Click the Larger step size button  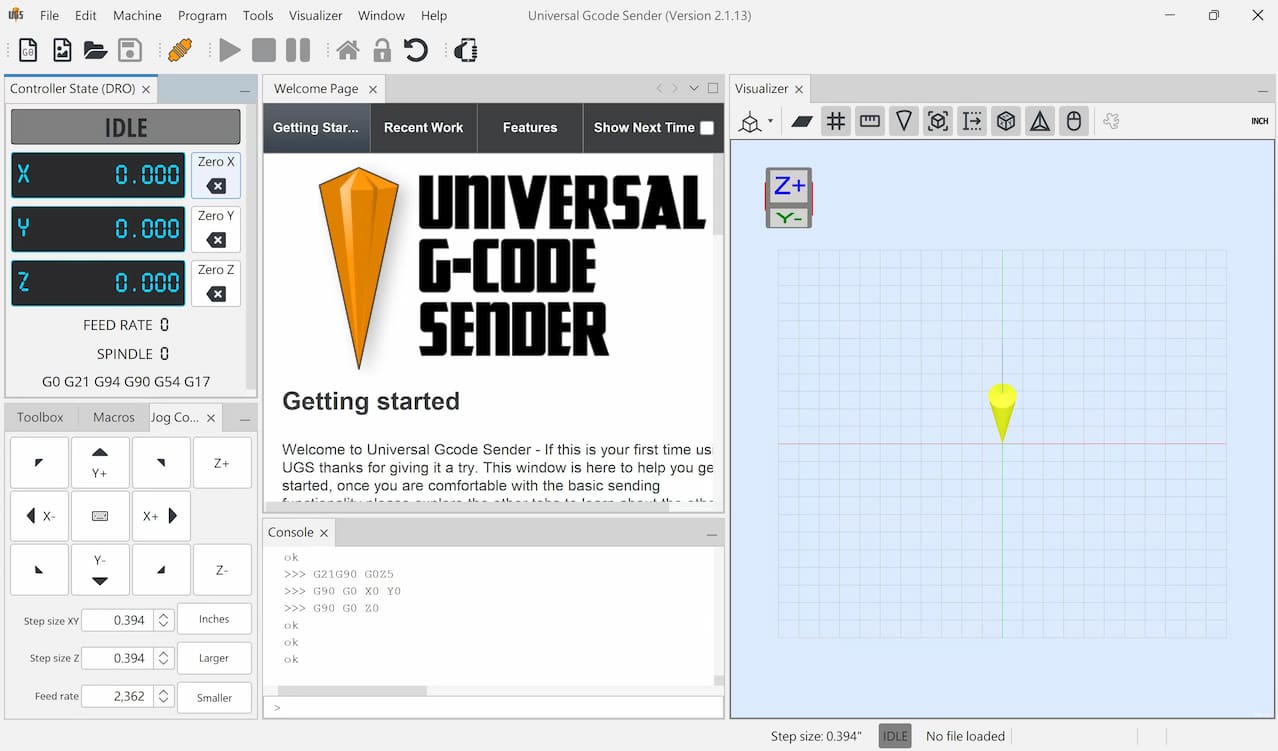tap(214, 658)
